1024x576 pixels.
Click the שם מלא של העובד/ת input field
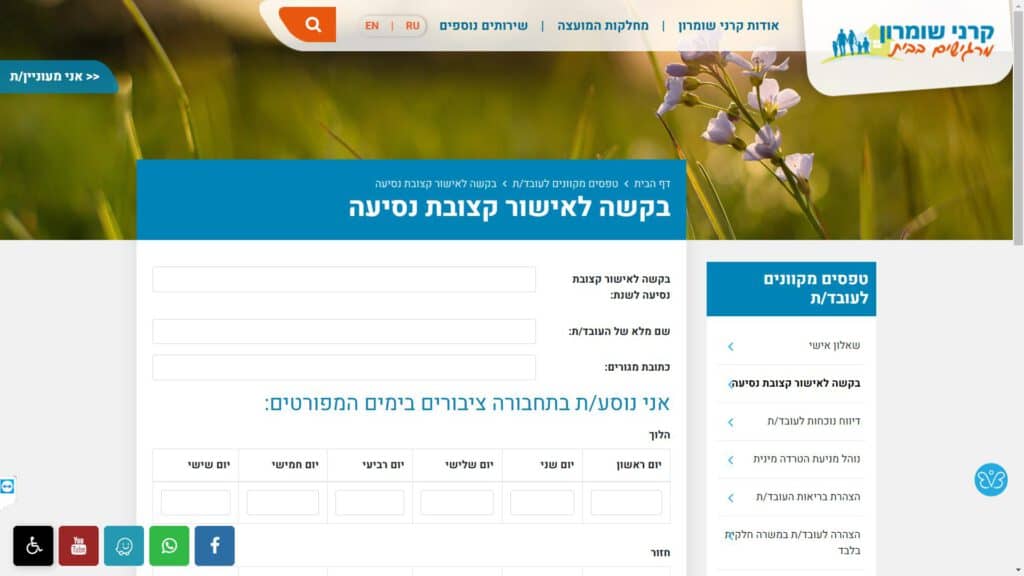tap(344, 331)
